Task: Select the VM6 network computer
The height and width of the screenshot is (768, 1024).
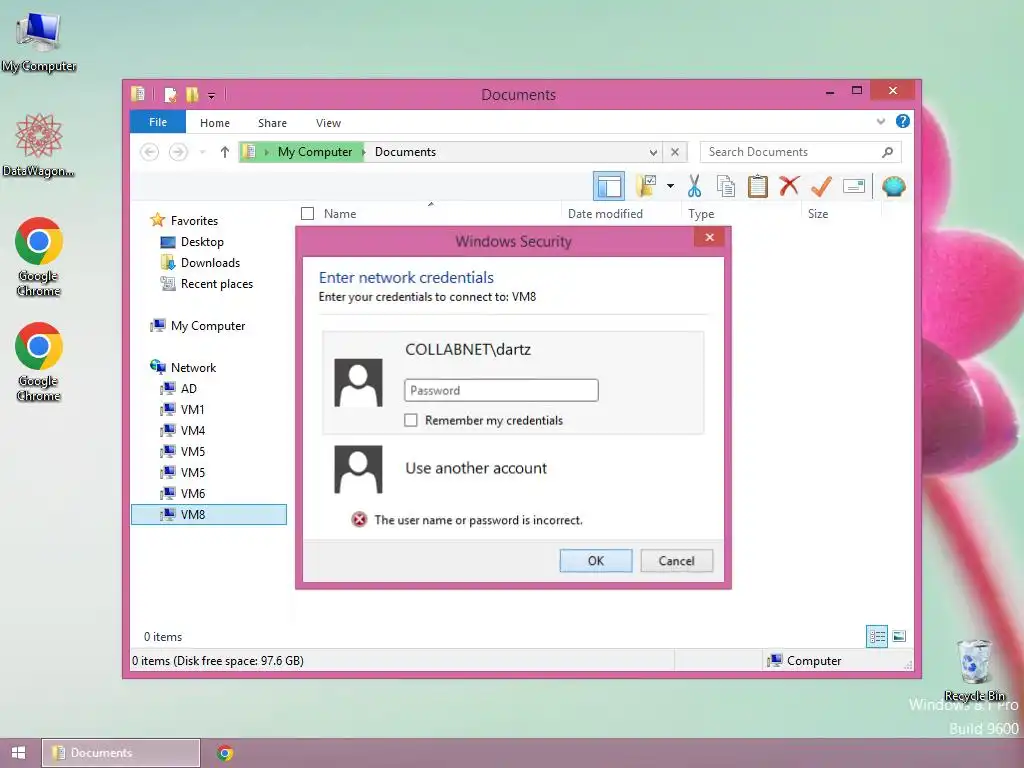Action: click(193, 493)
